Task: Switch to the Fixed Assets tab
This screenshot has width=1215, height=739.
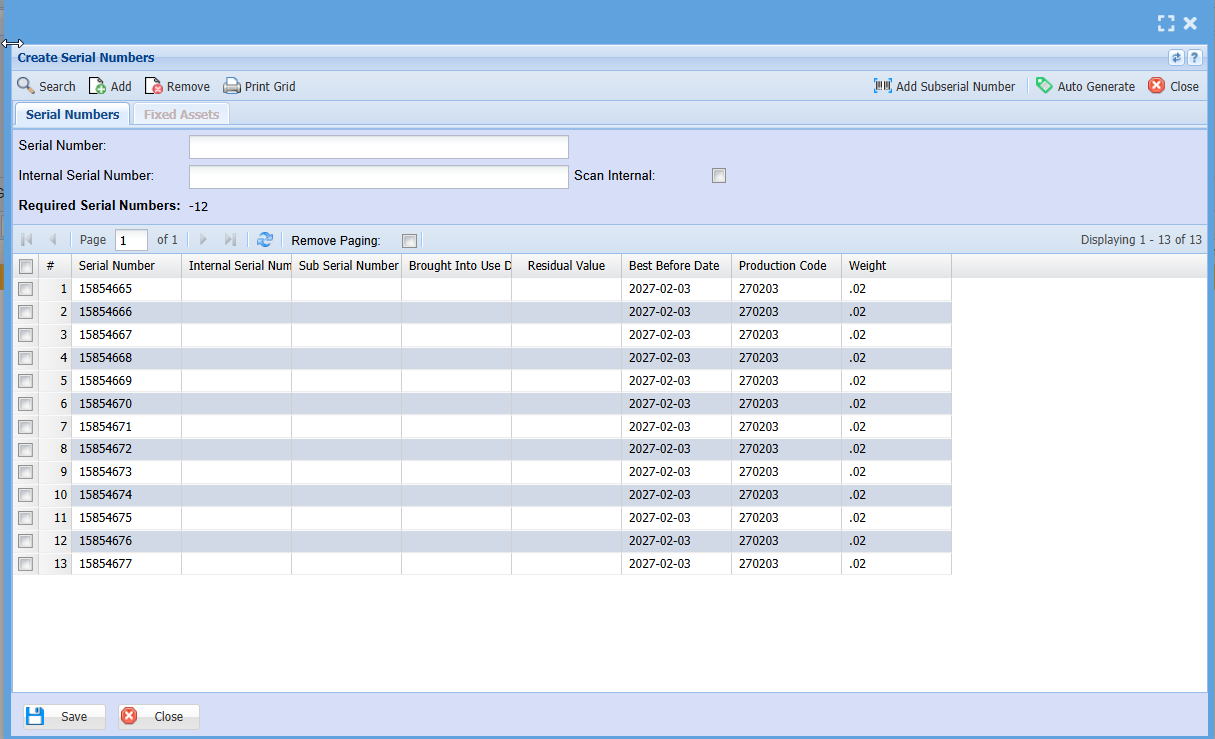Action: 181,114
